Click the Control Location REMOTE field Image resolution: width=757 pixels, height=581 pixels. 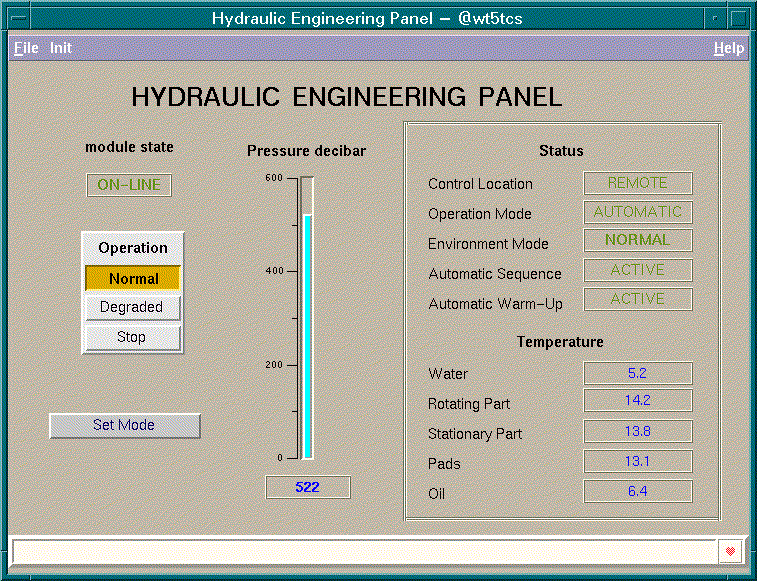point(638,183)
